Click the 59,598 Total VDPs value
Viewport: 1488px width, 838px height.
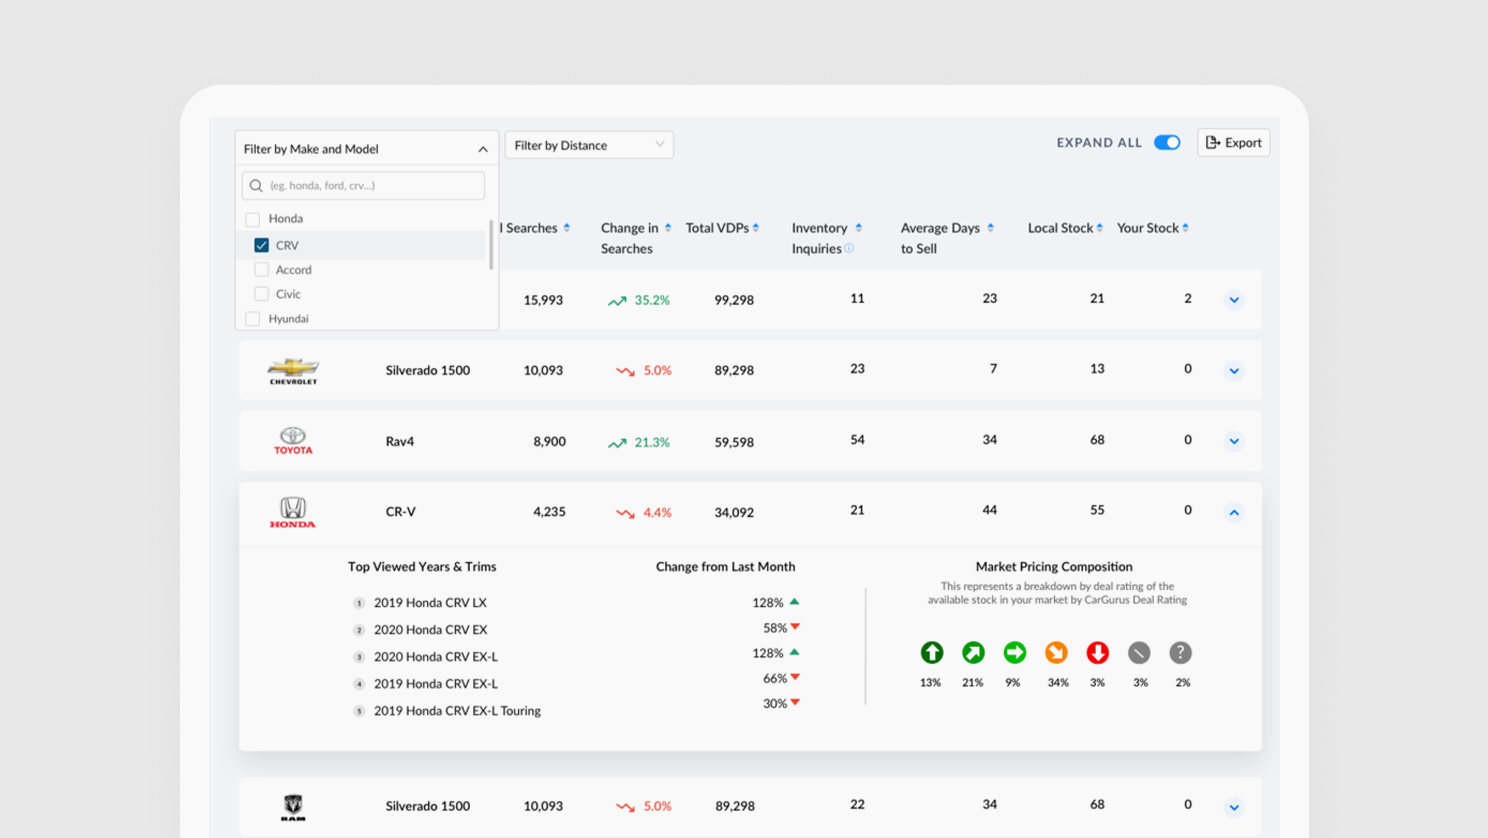tap(734, 442)
